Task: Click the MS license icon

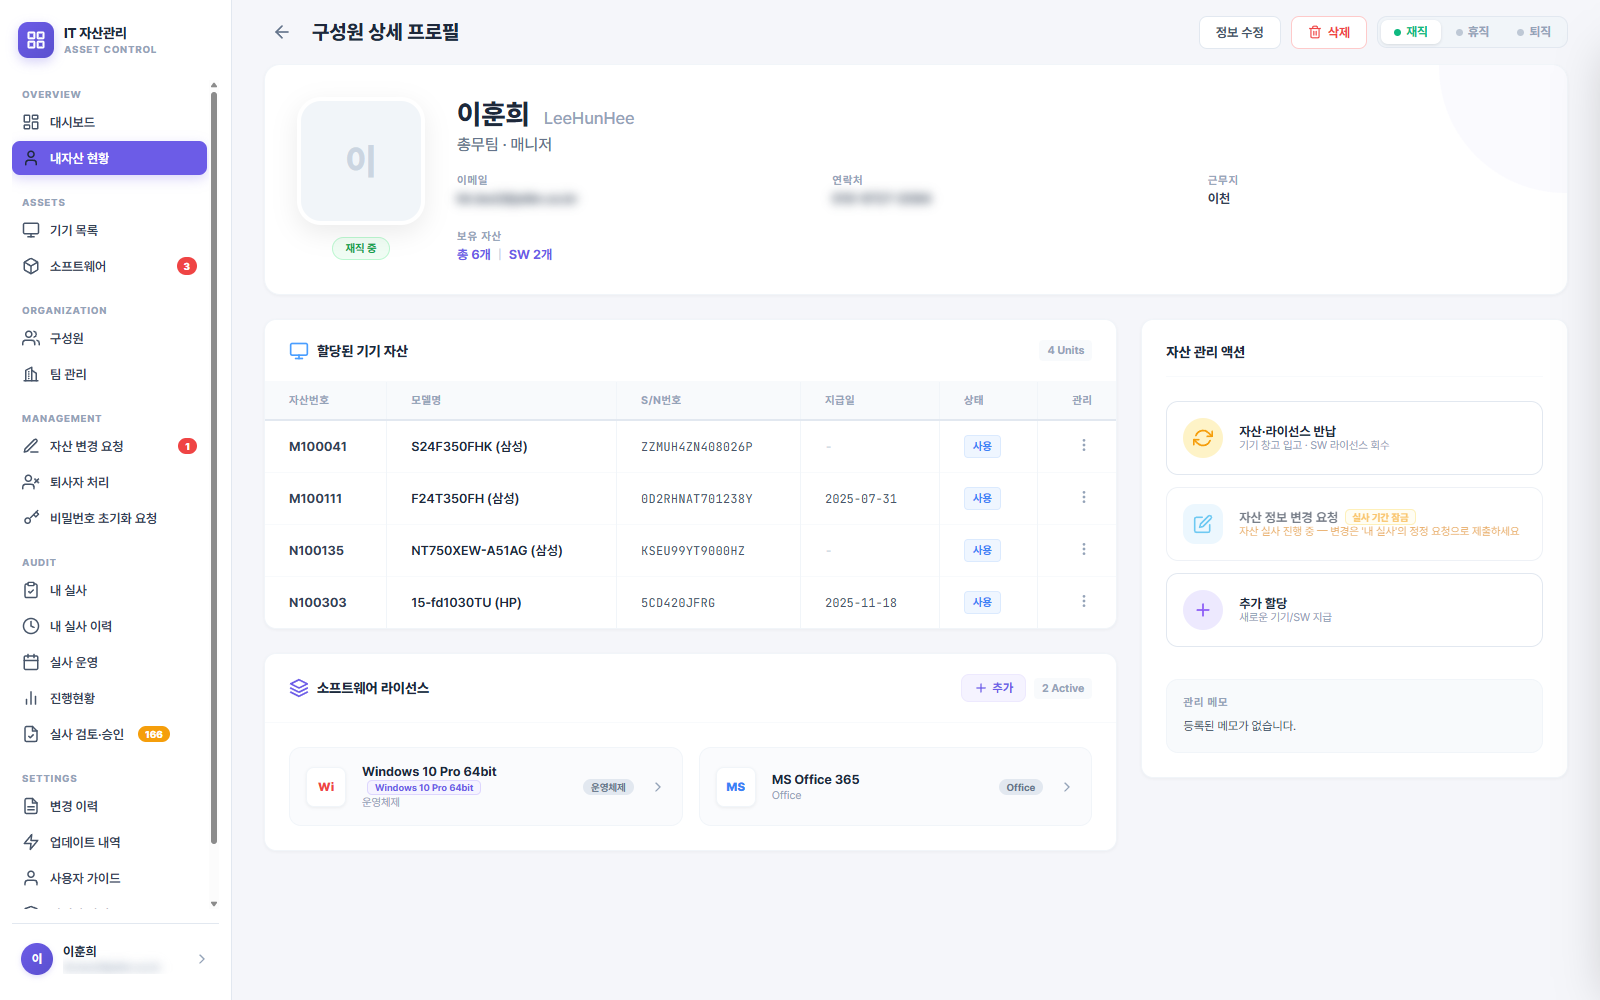Action: (x=736, y=787)
